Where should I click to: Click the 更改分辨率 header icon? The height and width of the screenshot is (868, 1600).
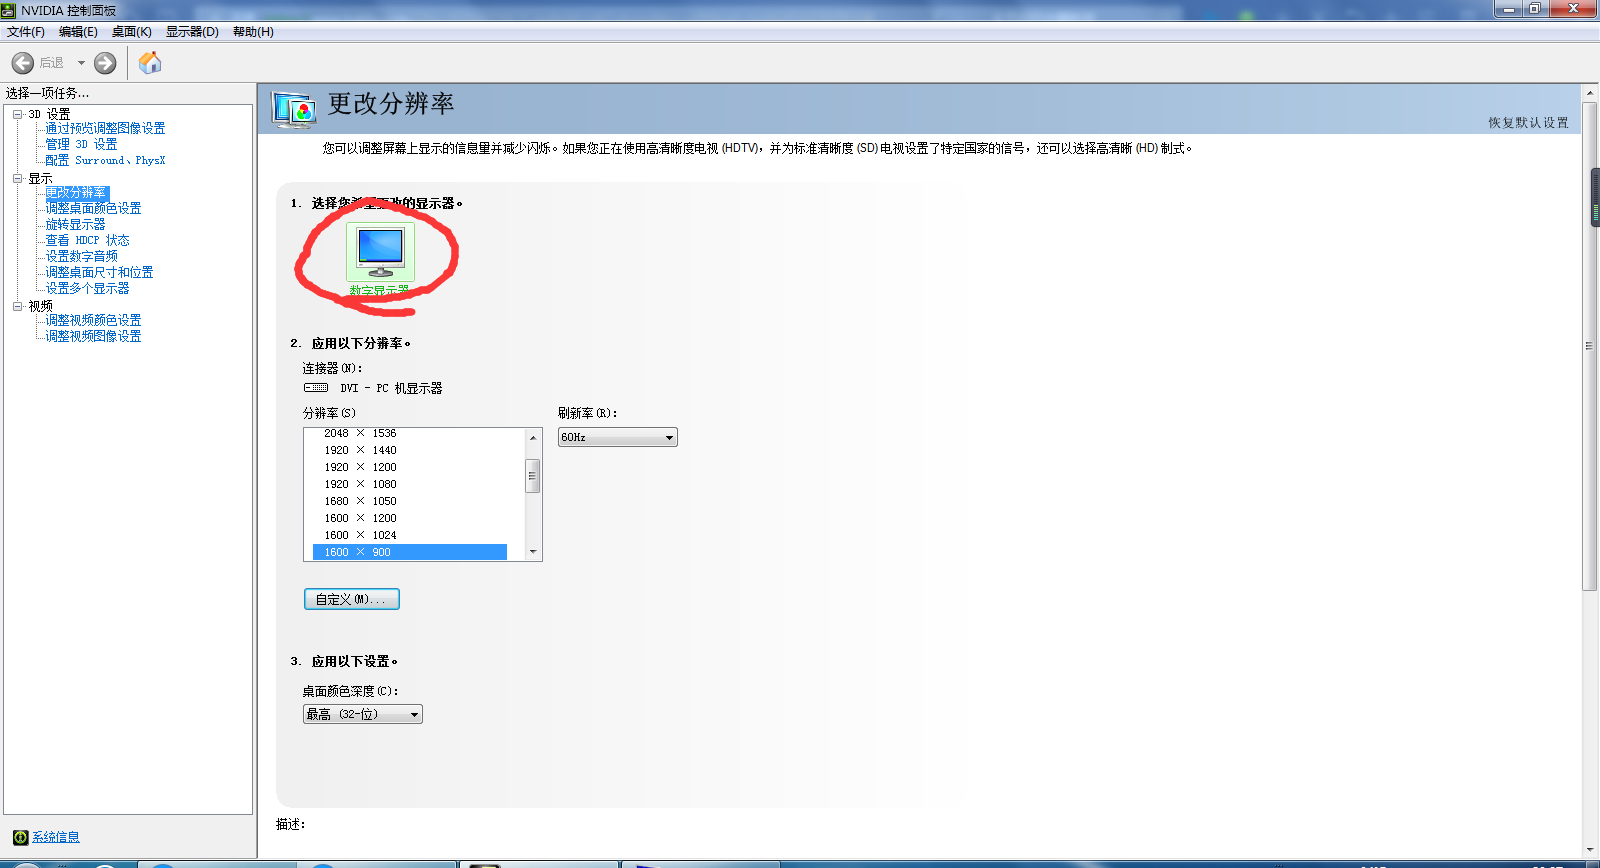click(x=294, y=108)
